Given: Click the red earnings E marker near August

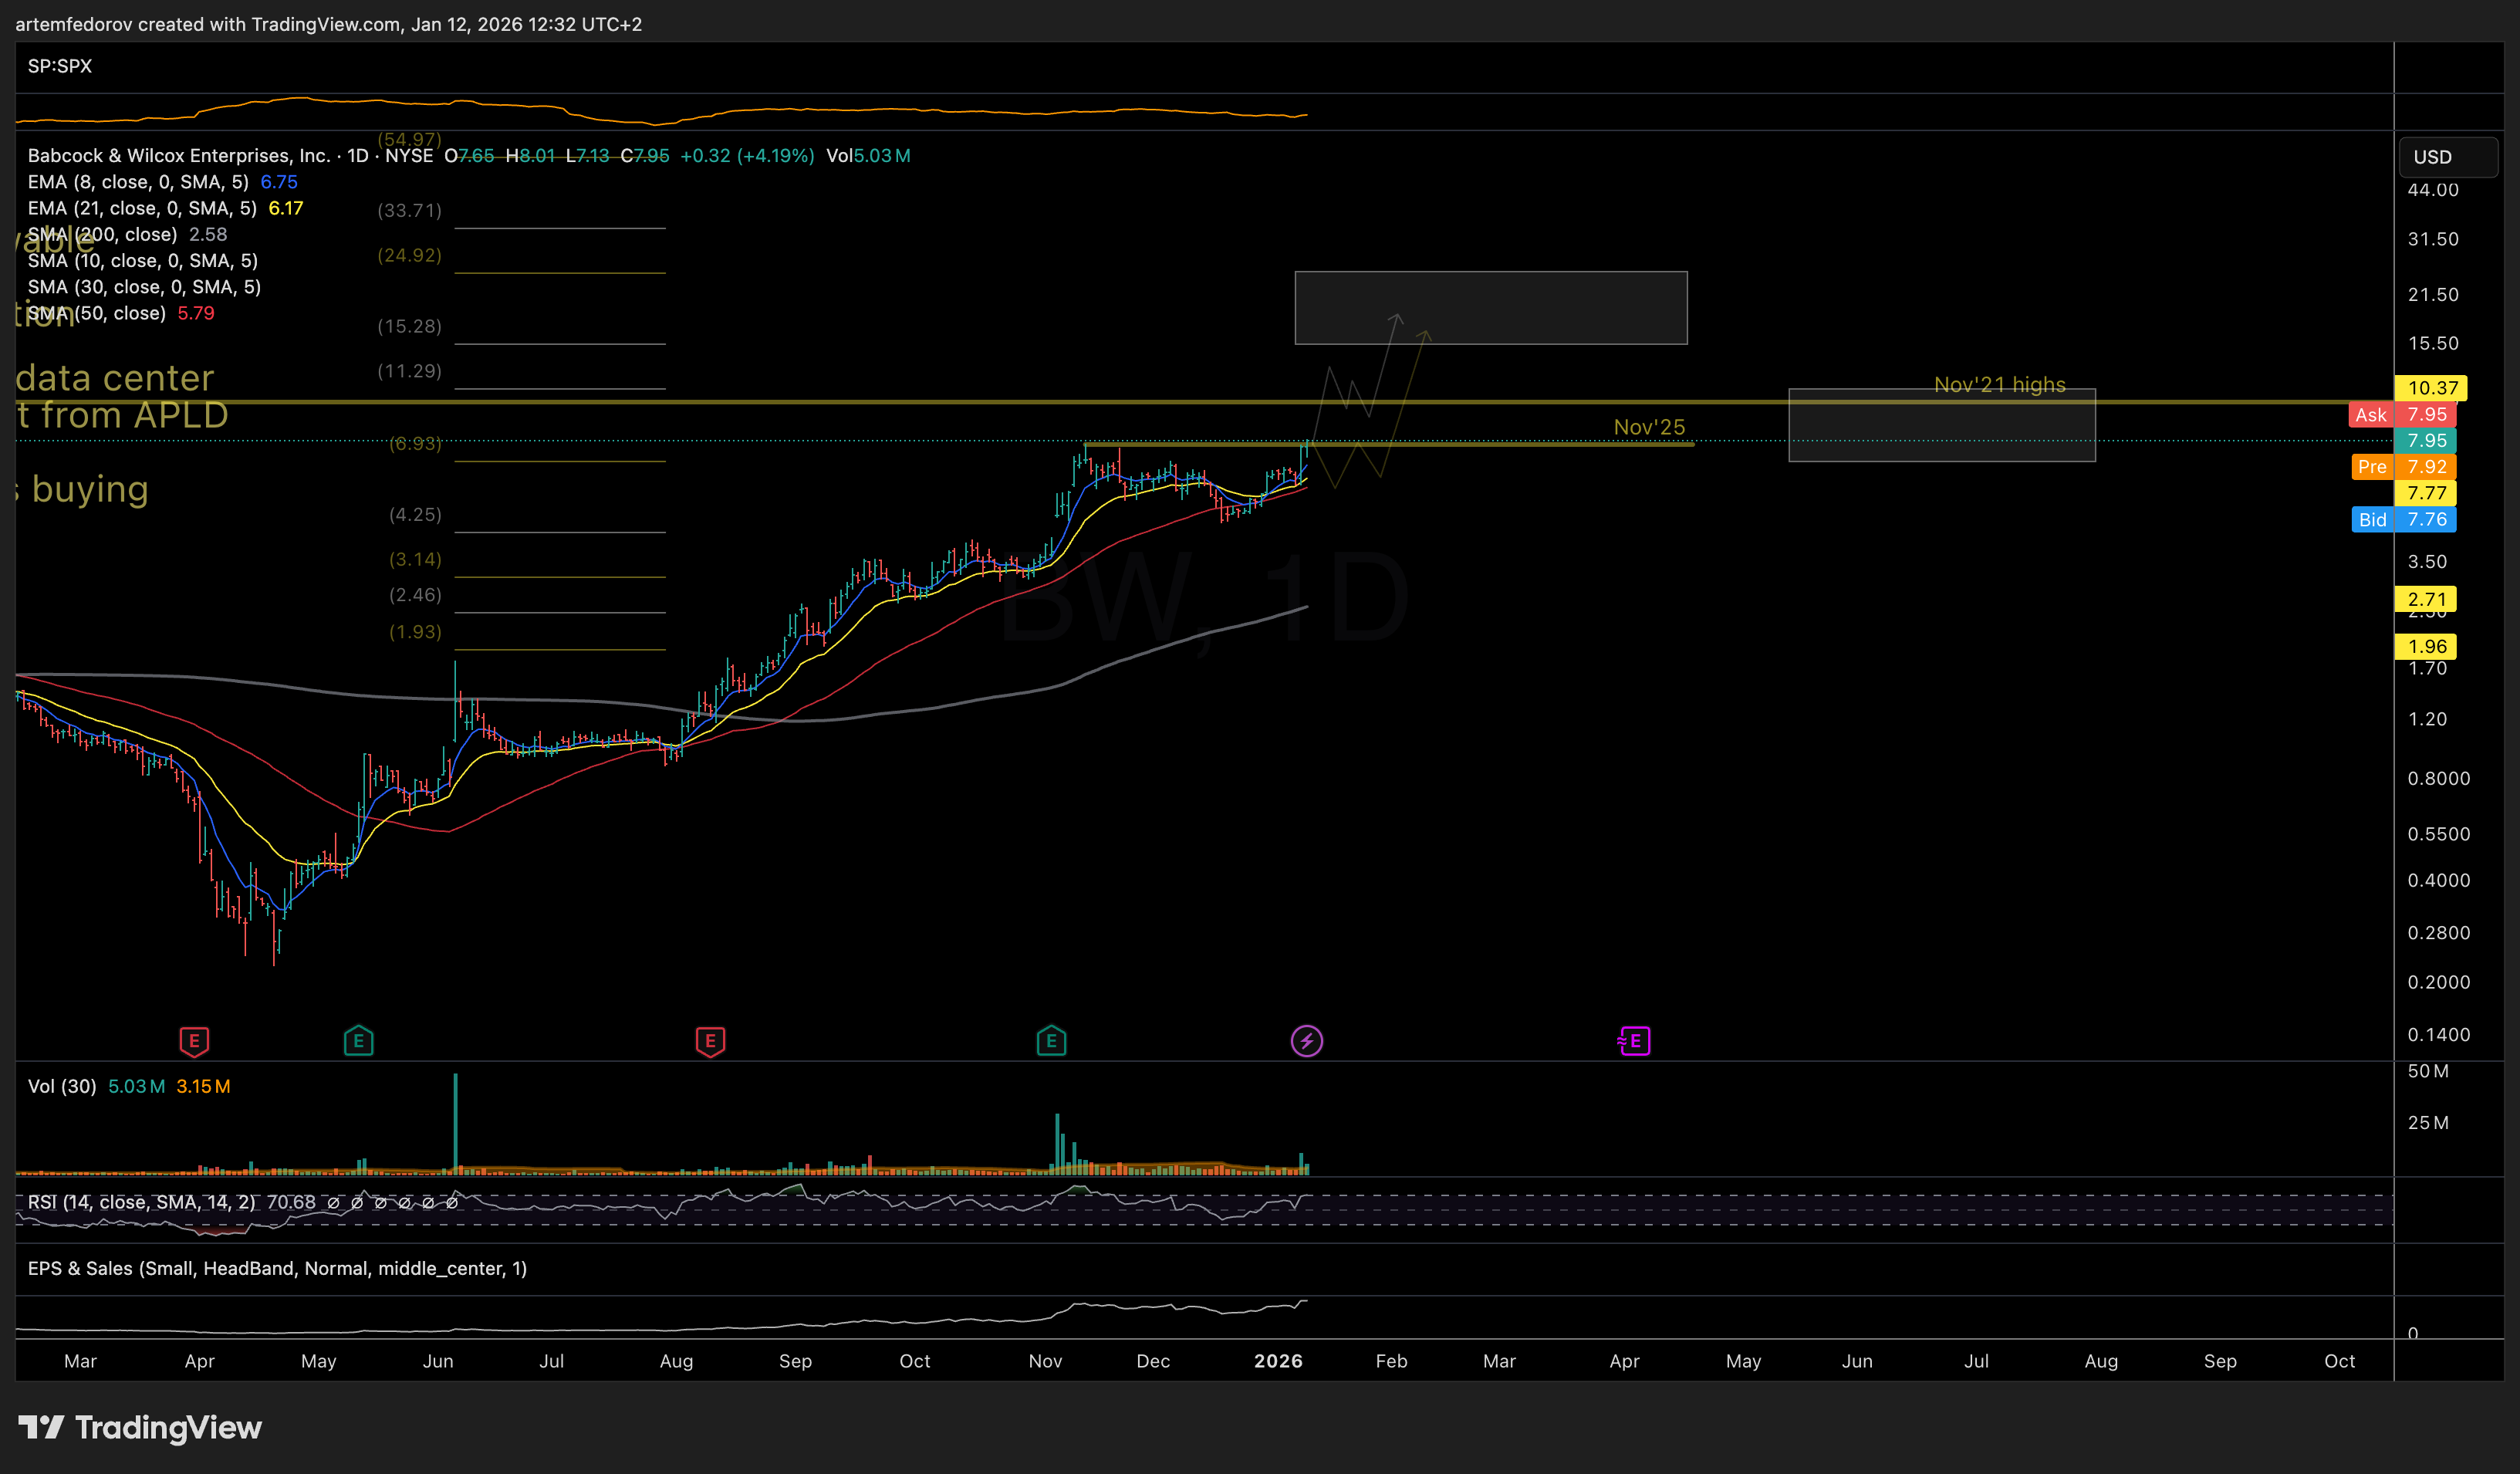Looking at the screenshot, I should pos(710,1041).
